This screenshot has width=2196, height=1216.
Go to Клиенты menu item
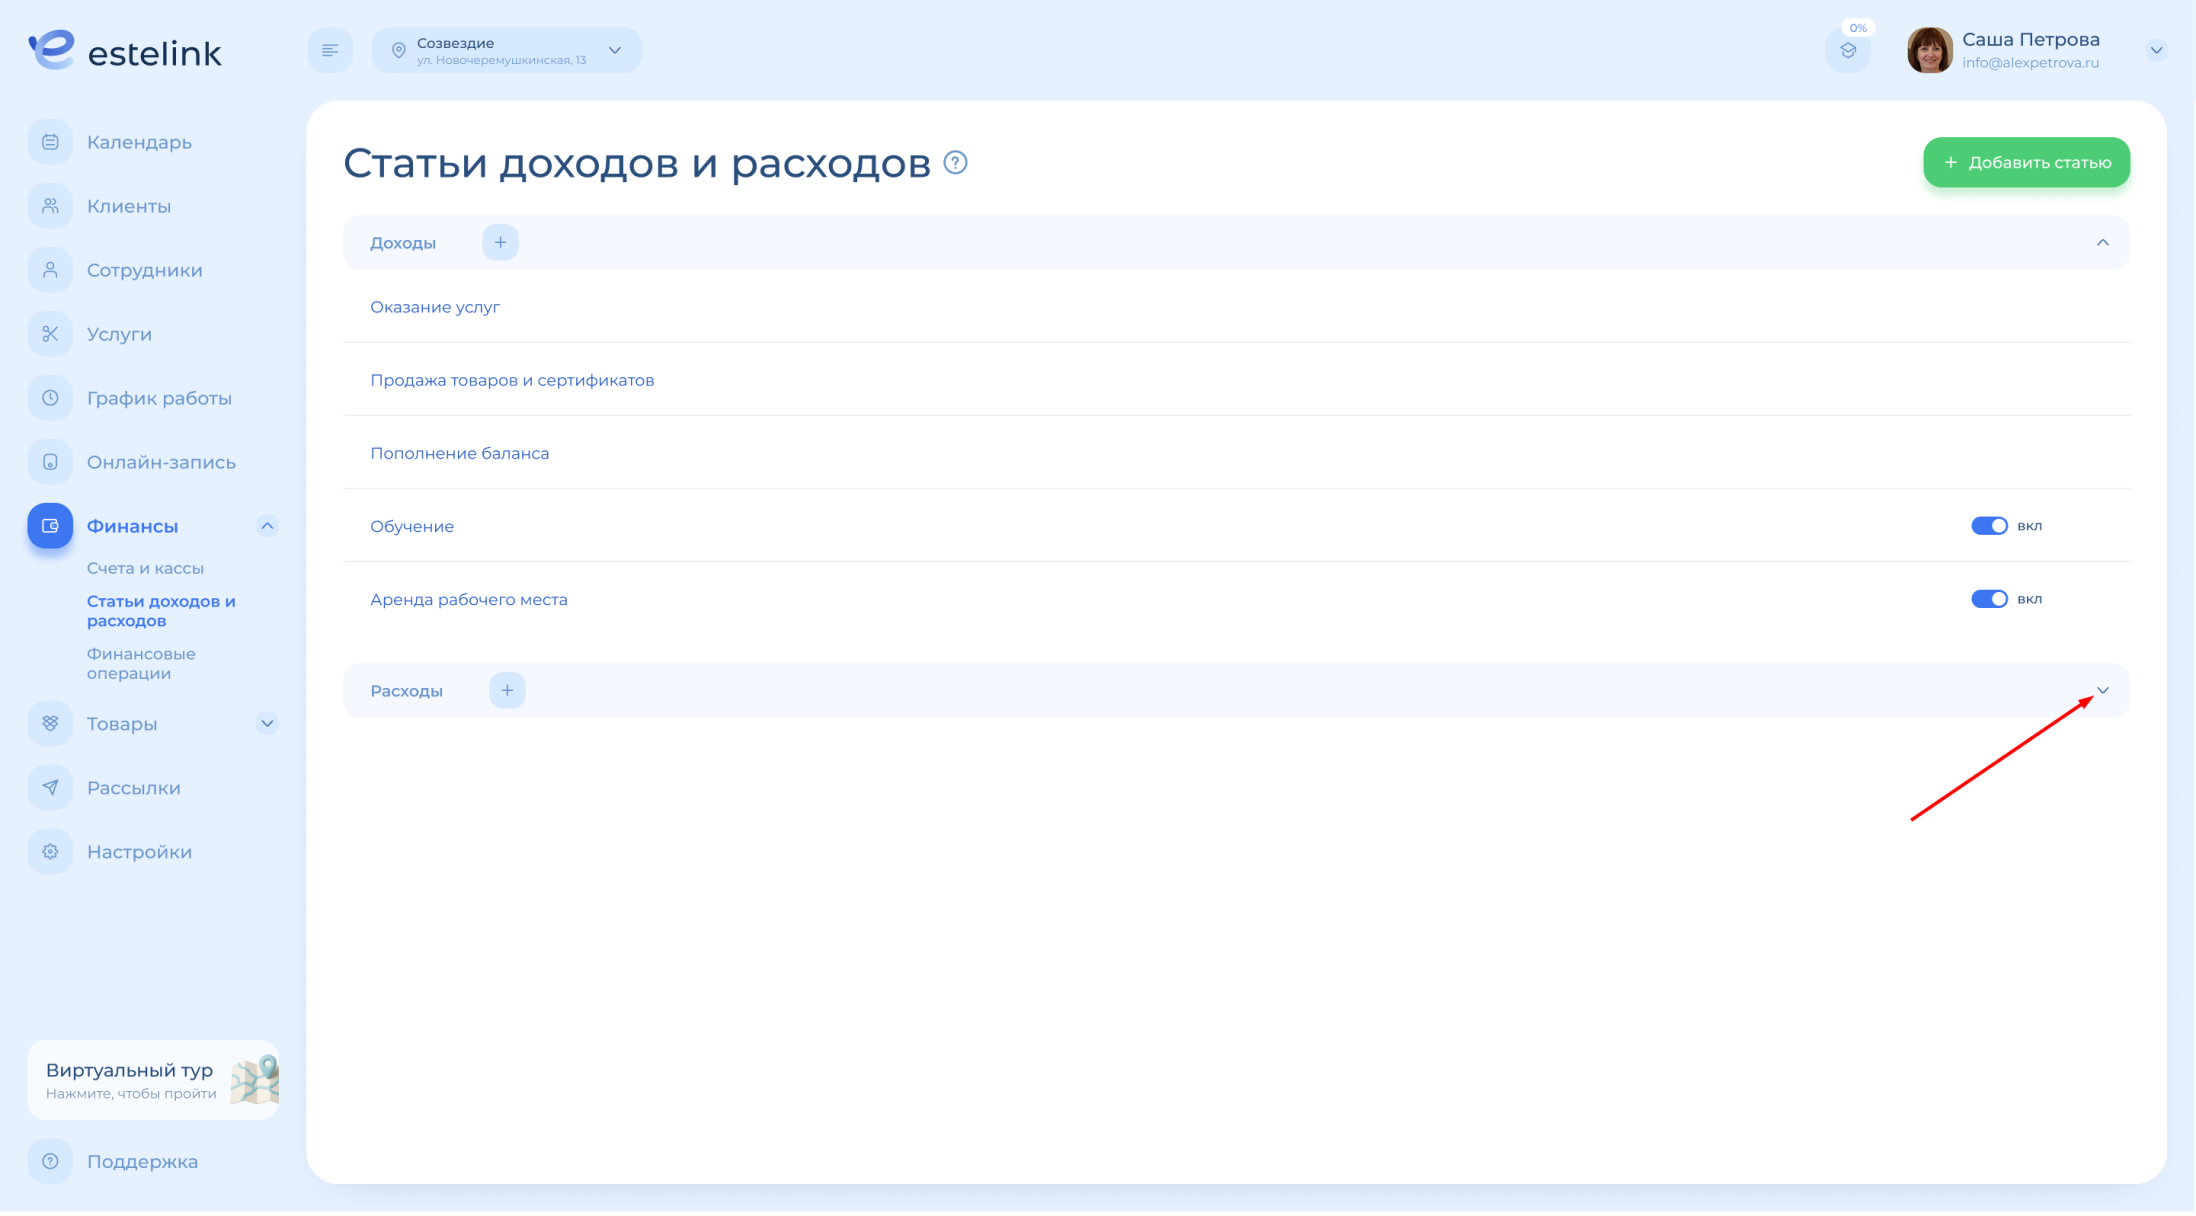(129, 206)
